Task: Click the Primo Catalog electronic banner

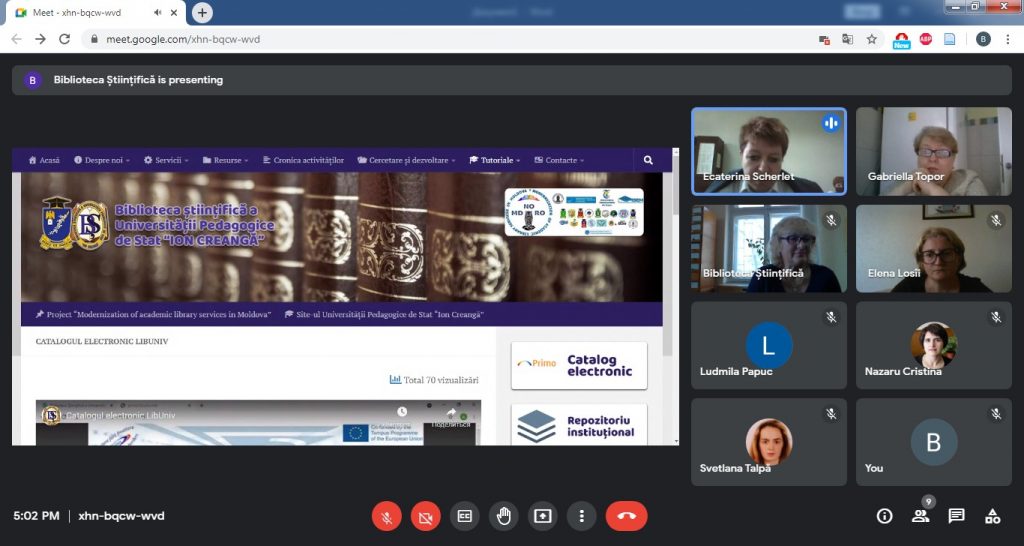Action: pyautogui.click(x=579, y=366)
